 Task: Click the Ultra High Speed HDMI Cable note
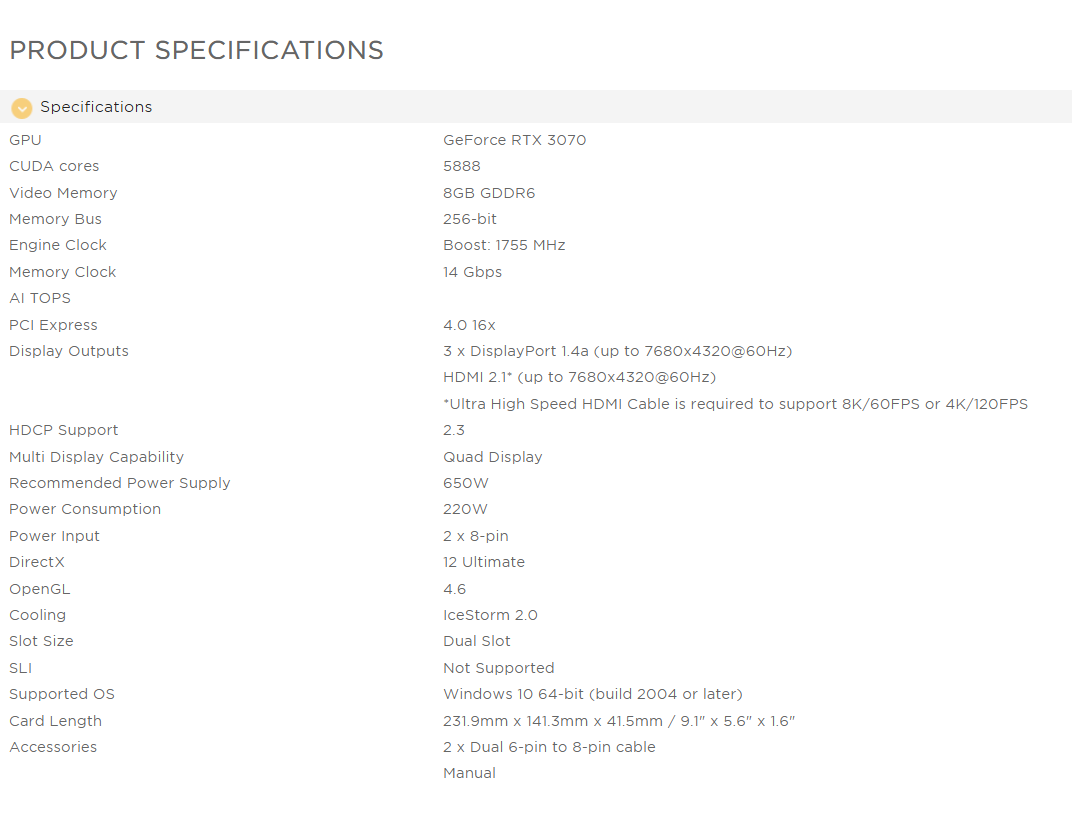[735, 404]
